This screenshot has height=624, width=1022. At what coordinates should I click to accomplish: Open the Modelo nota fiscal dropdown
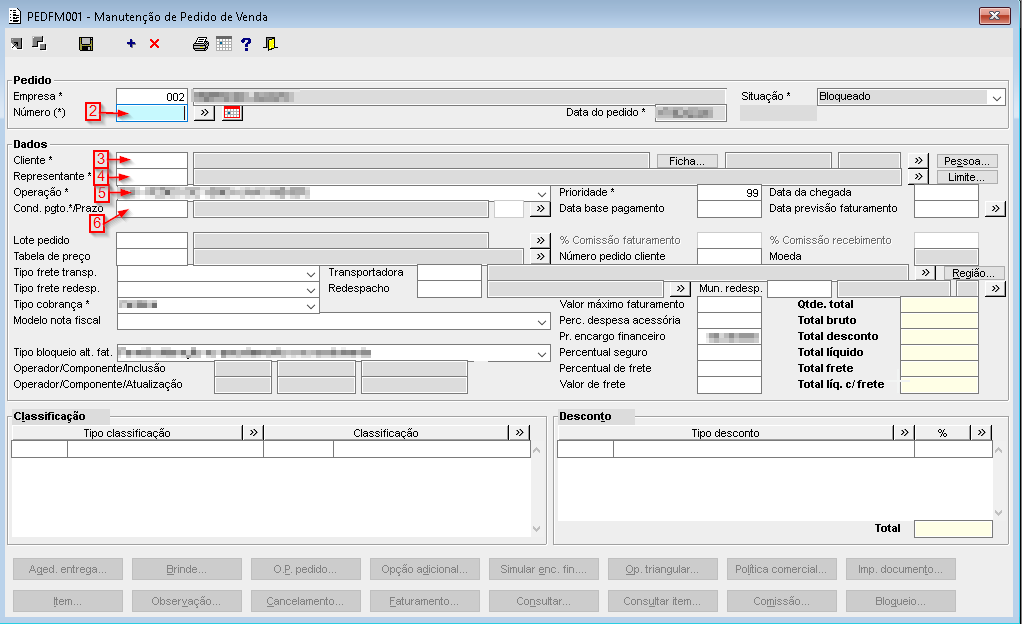(542, 321)
